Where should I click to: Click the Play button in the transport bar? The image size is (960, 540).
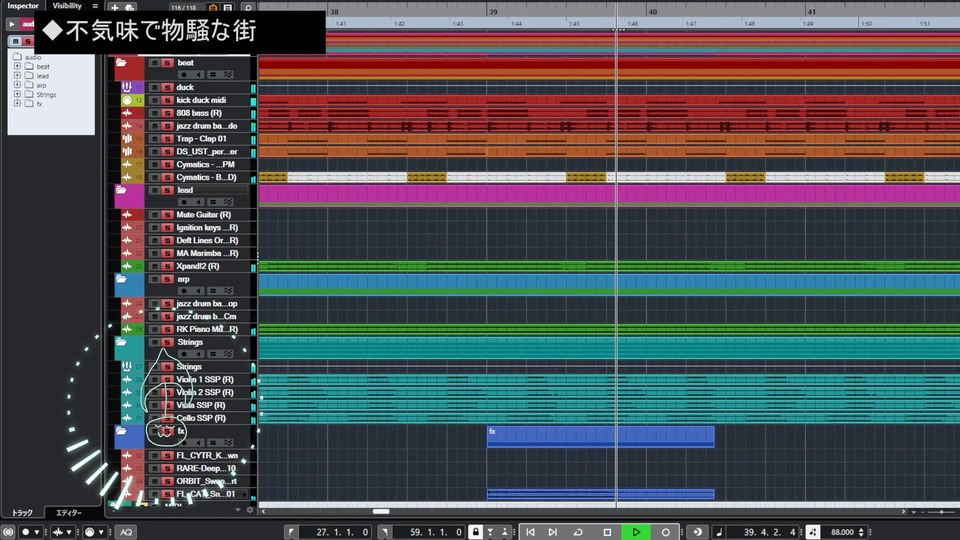[635, 532]
